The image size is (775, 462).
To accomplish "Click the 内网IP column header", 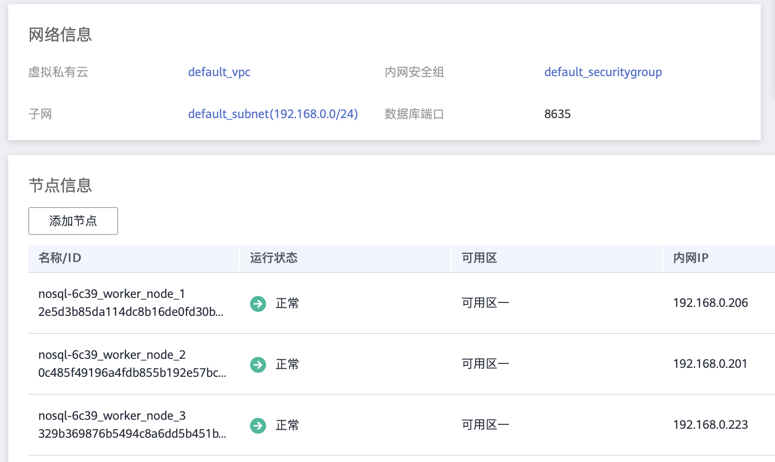I will coord(691,258).
